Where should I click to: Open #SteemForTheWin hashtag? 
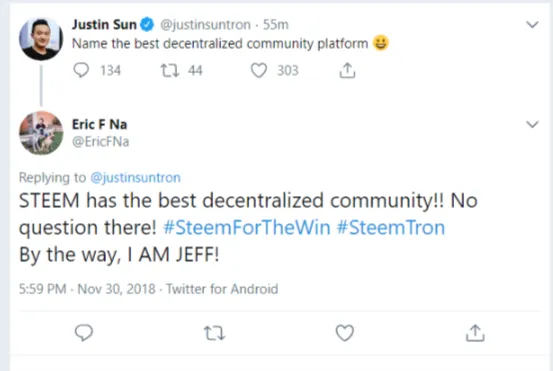point(247,227)
